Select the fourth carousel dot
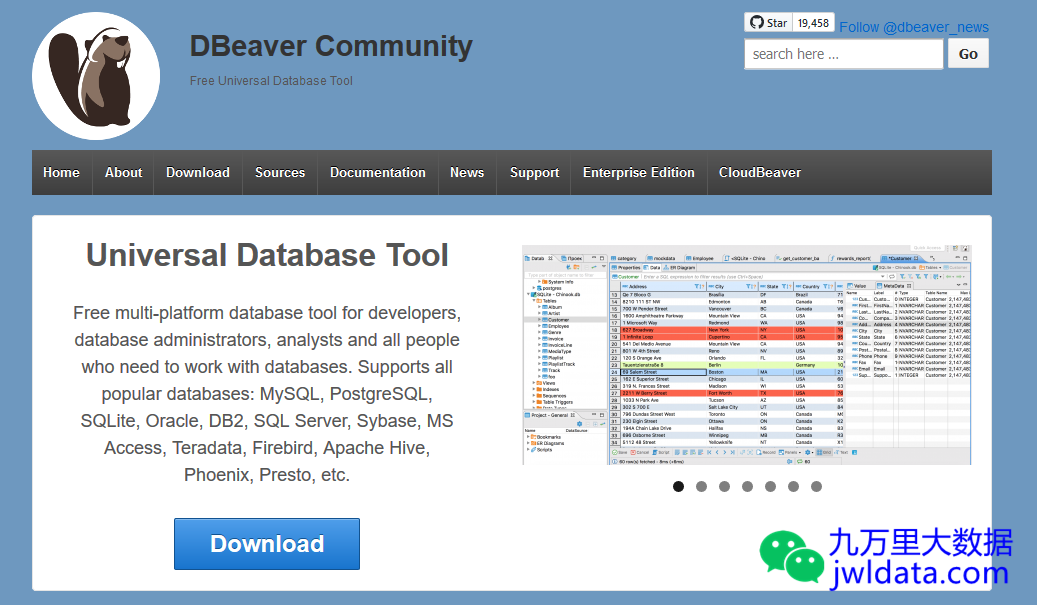This screenshot has width=1037, height=605. [x=747, y=487]
